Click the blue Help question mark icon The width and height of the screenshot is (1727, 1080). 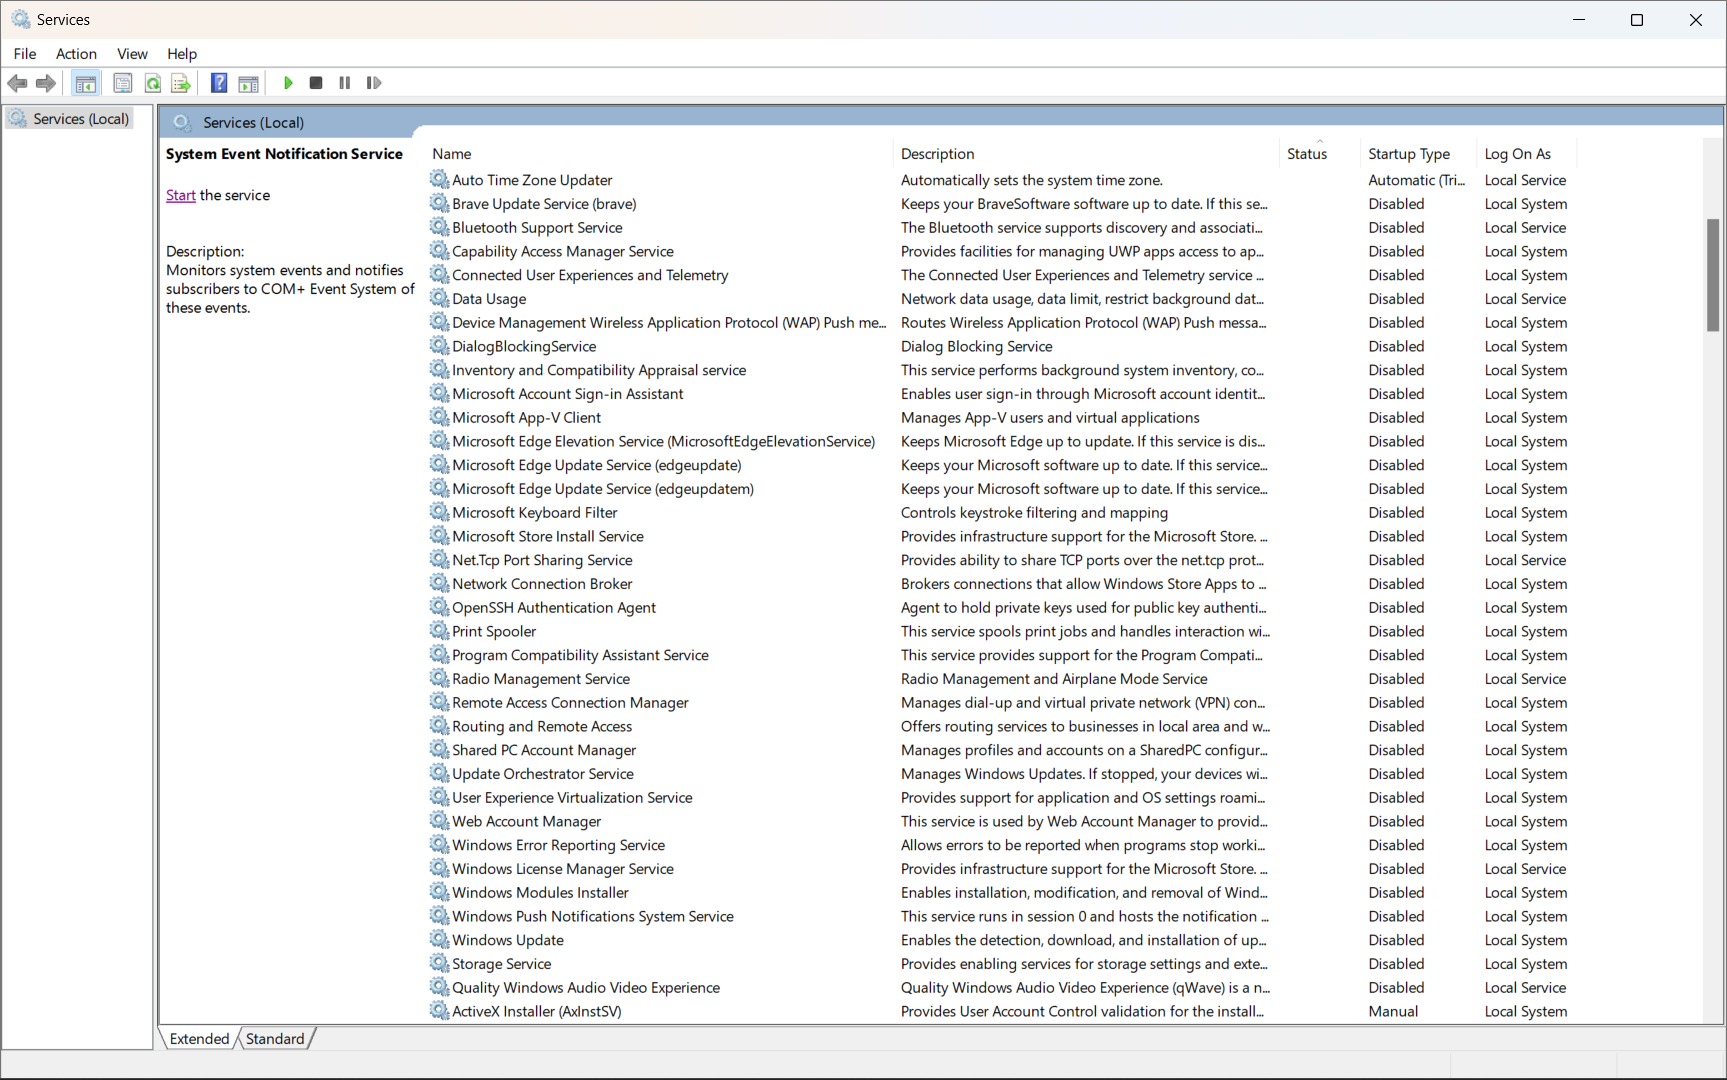click(x=219, y=83)
